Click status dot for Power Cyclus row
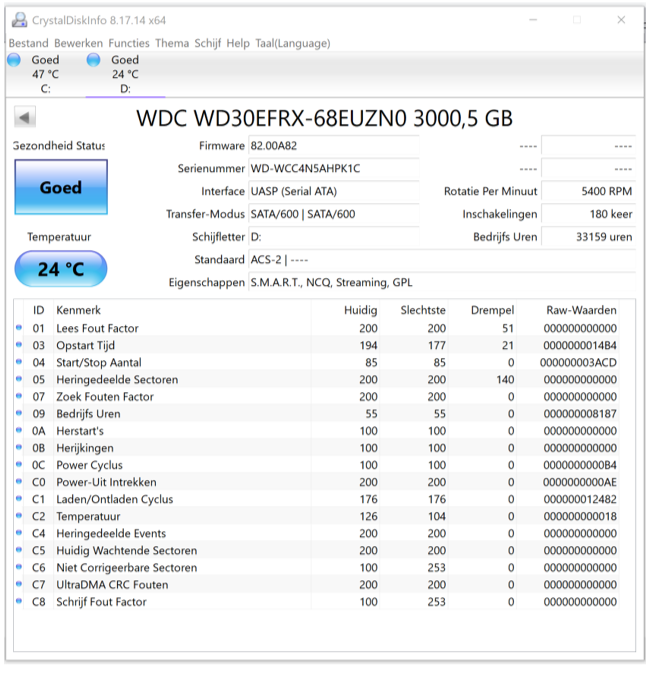The height and width of the screenshot is (688, 652). click(19, 465)
